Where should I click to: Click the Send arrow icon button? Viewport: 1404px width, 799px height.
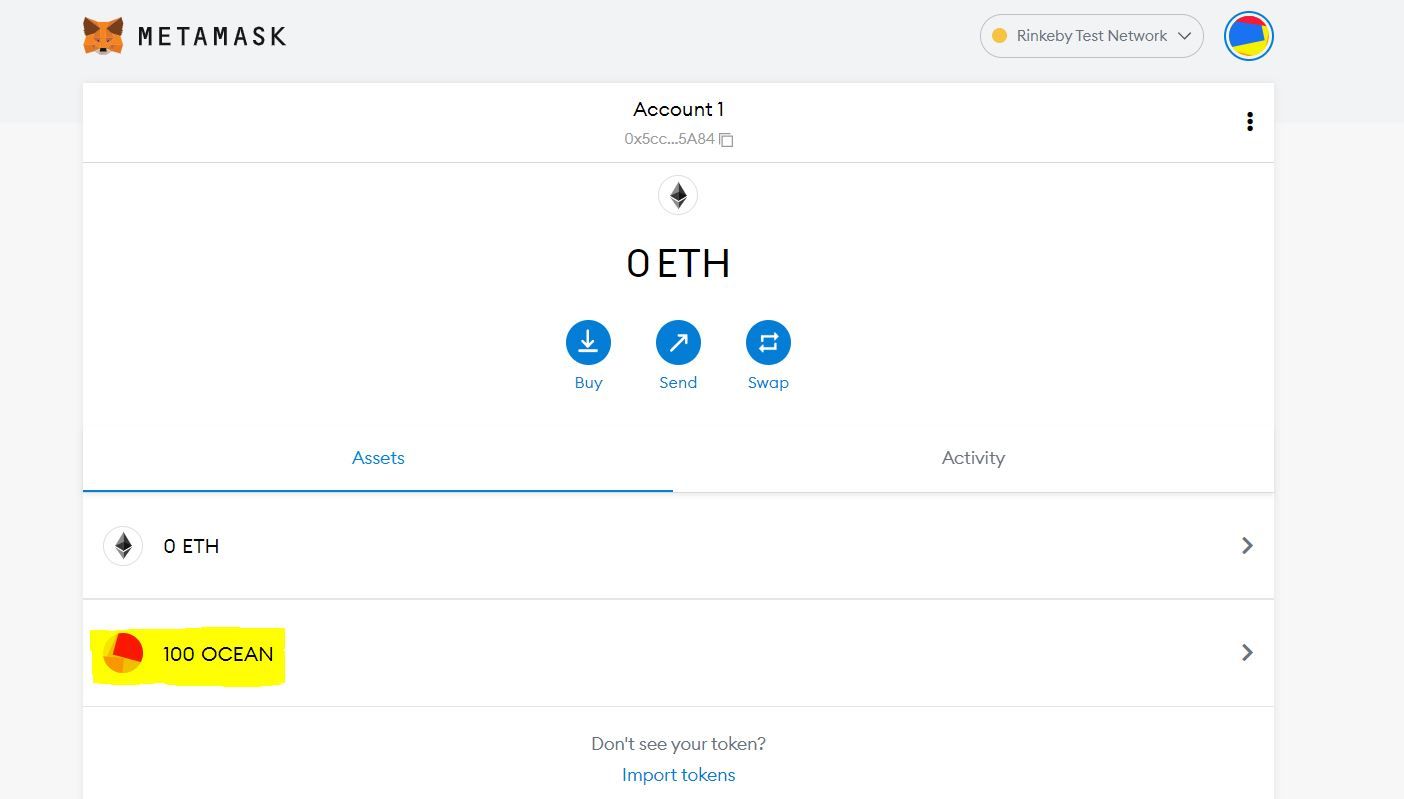click(678, 343)
